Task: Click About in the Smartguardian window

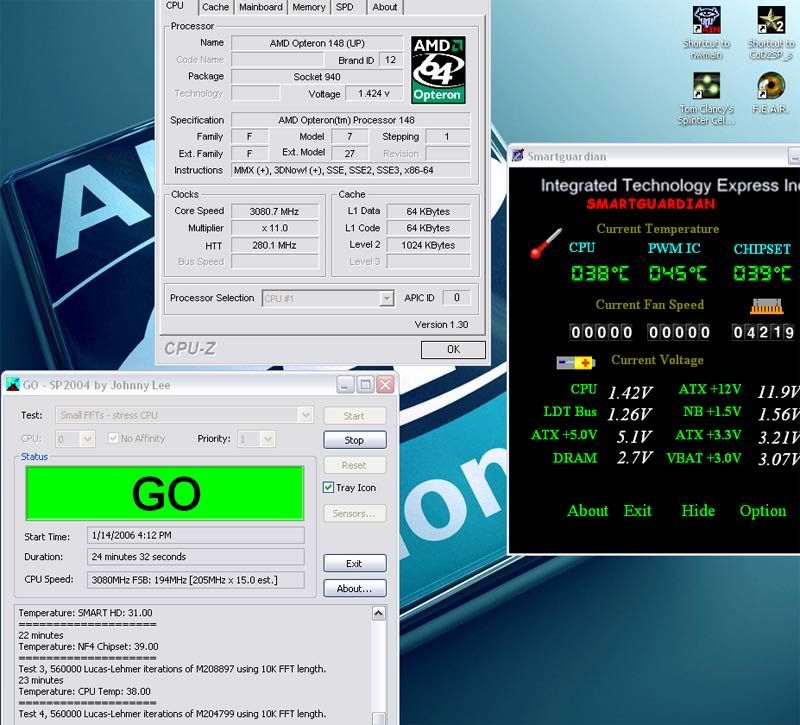Action: pos(588,511)
